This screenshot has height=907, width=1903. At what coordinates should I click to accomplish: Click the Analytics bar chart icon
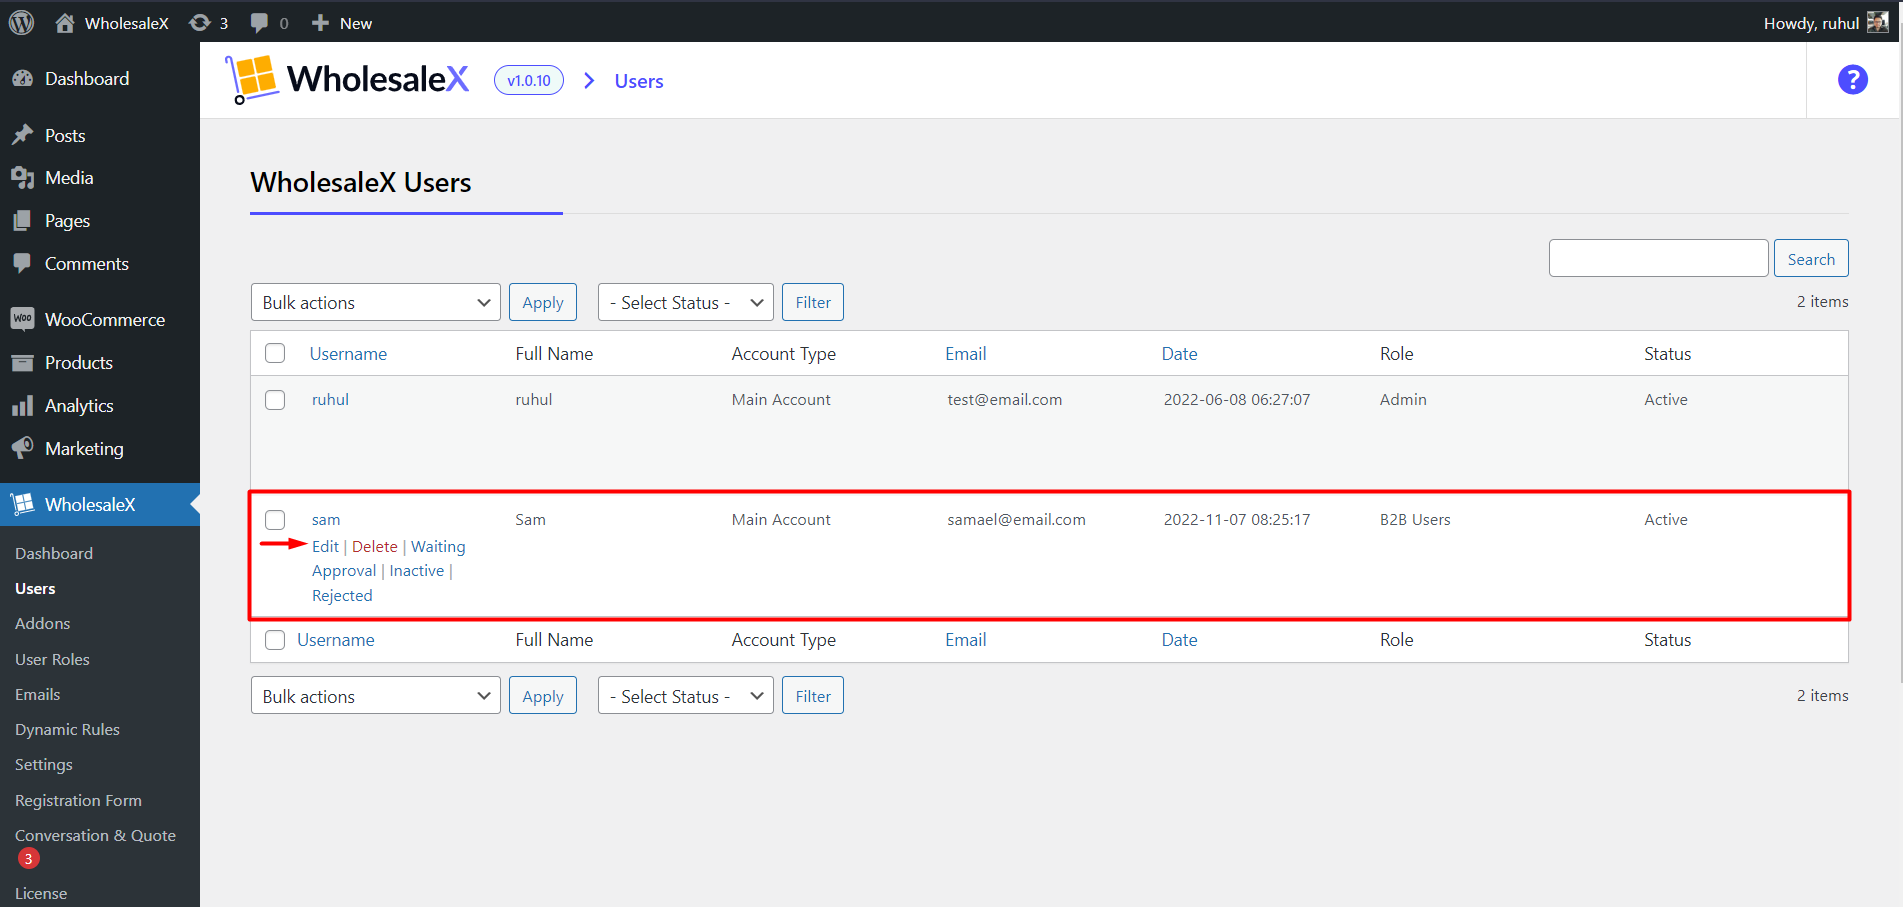22,406
